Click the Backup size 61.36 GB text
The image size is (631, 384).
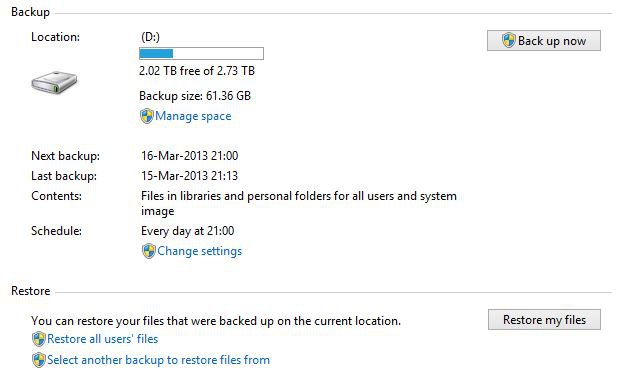click(195, 96)
